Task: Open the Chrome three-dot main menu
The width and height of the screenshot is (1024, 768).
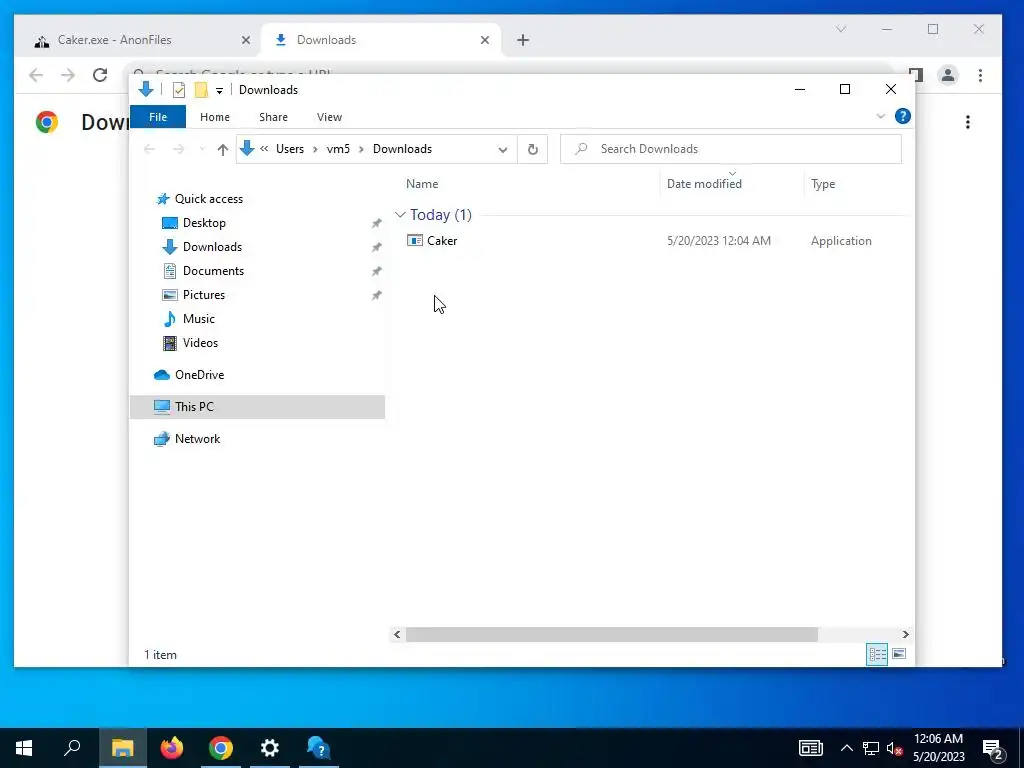Action: [x=980, y=75]
